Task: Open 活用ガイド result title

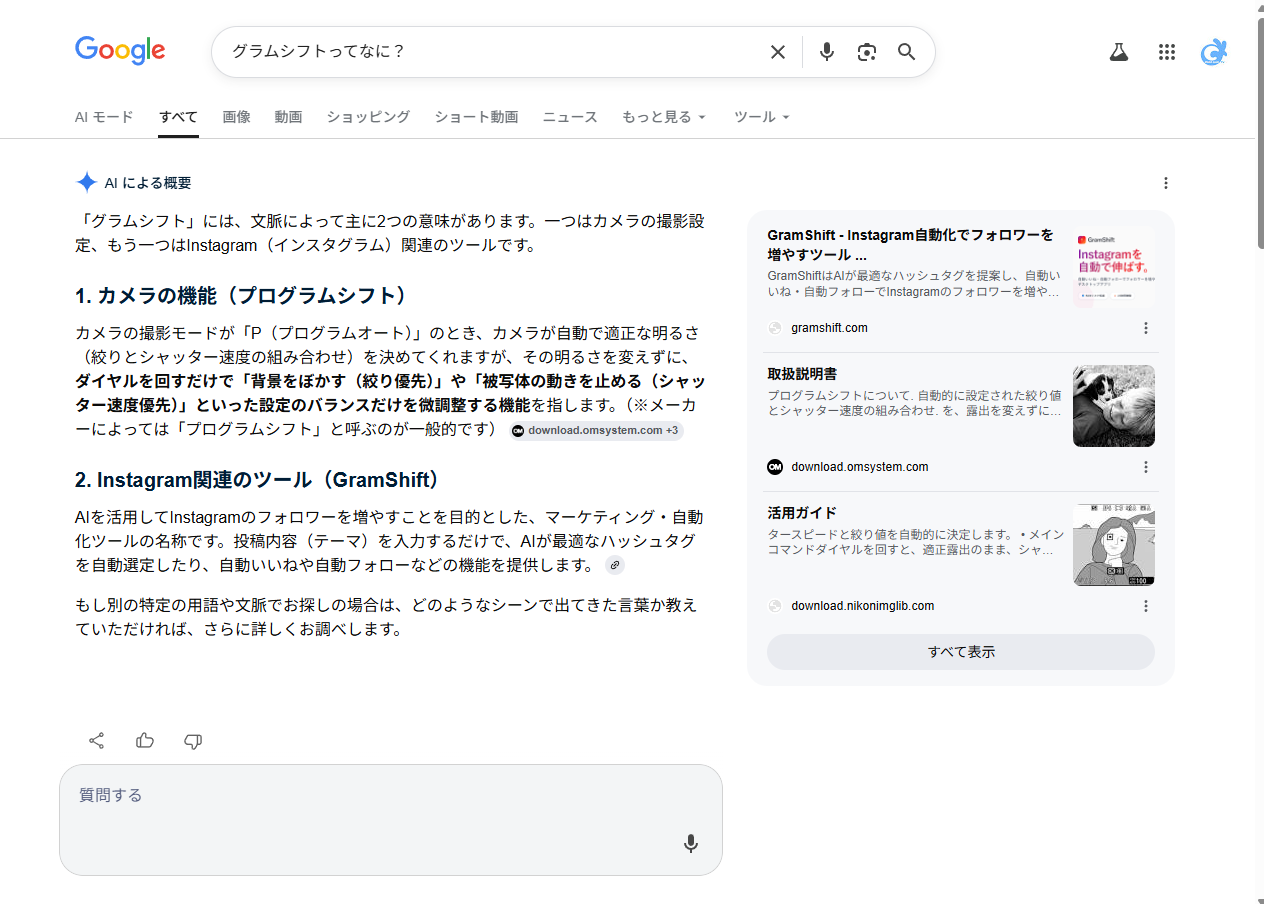Action: [x=802, y=513]
